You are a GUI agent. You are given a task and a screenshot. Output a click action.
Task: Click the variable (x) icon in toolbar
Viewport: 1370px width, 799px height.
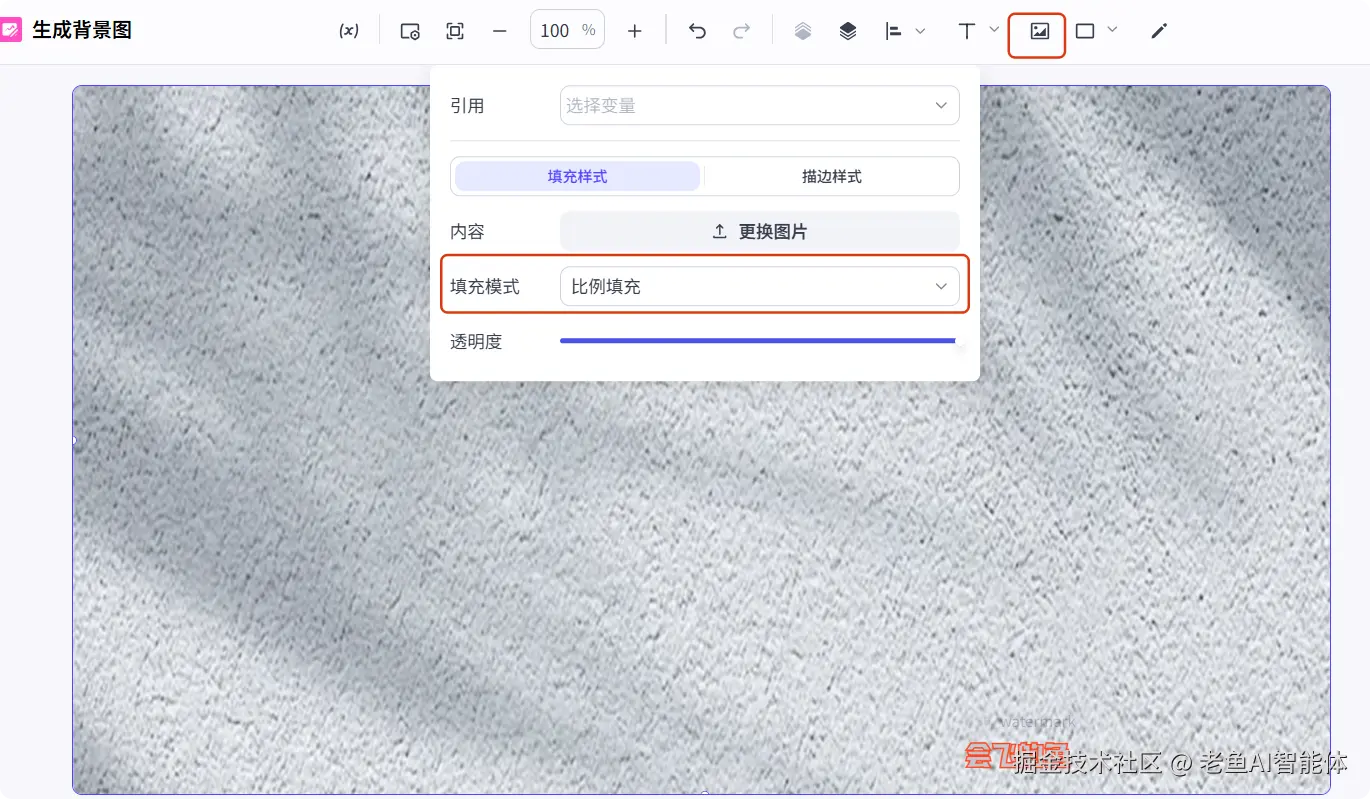[348, 31]
